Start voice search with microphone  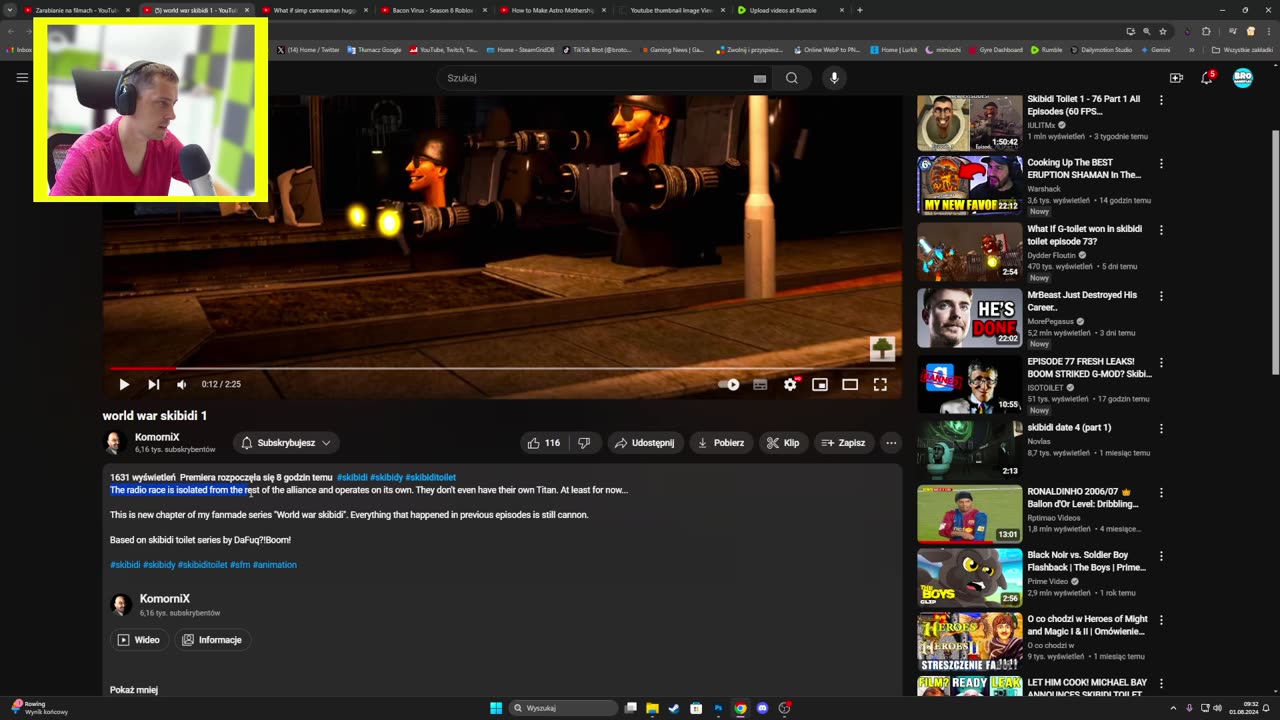834,78
